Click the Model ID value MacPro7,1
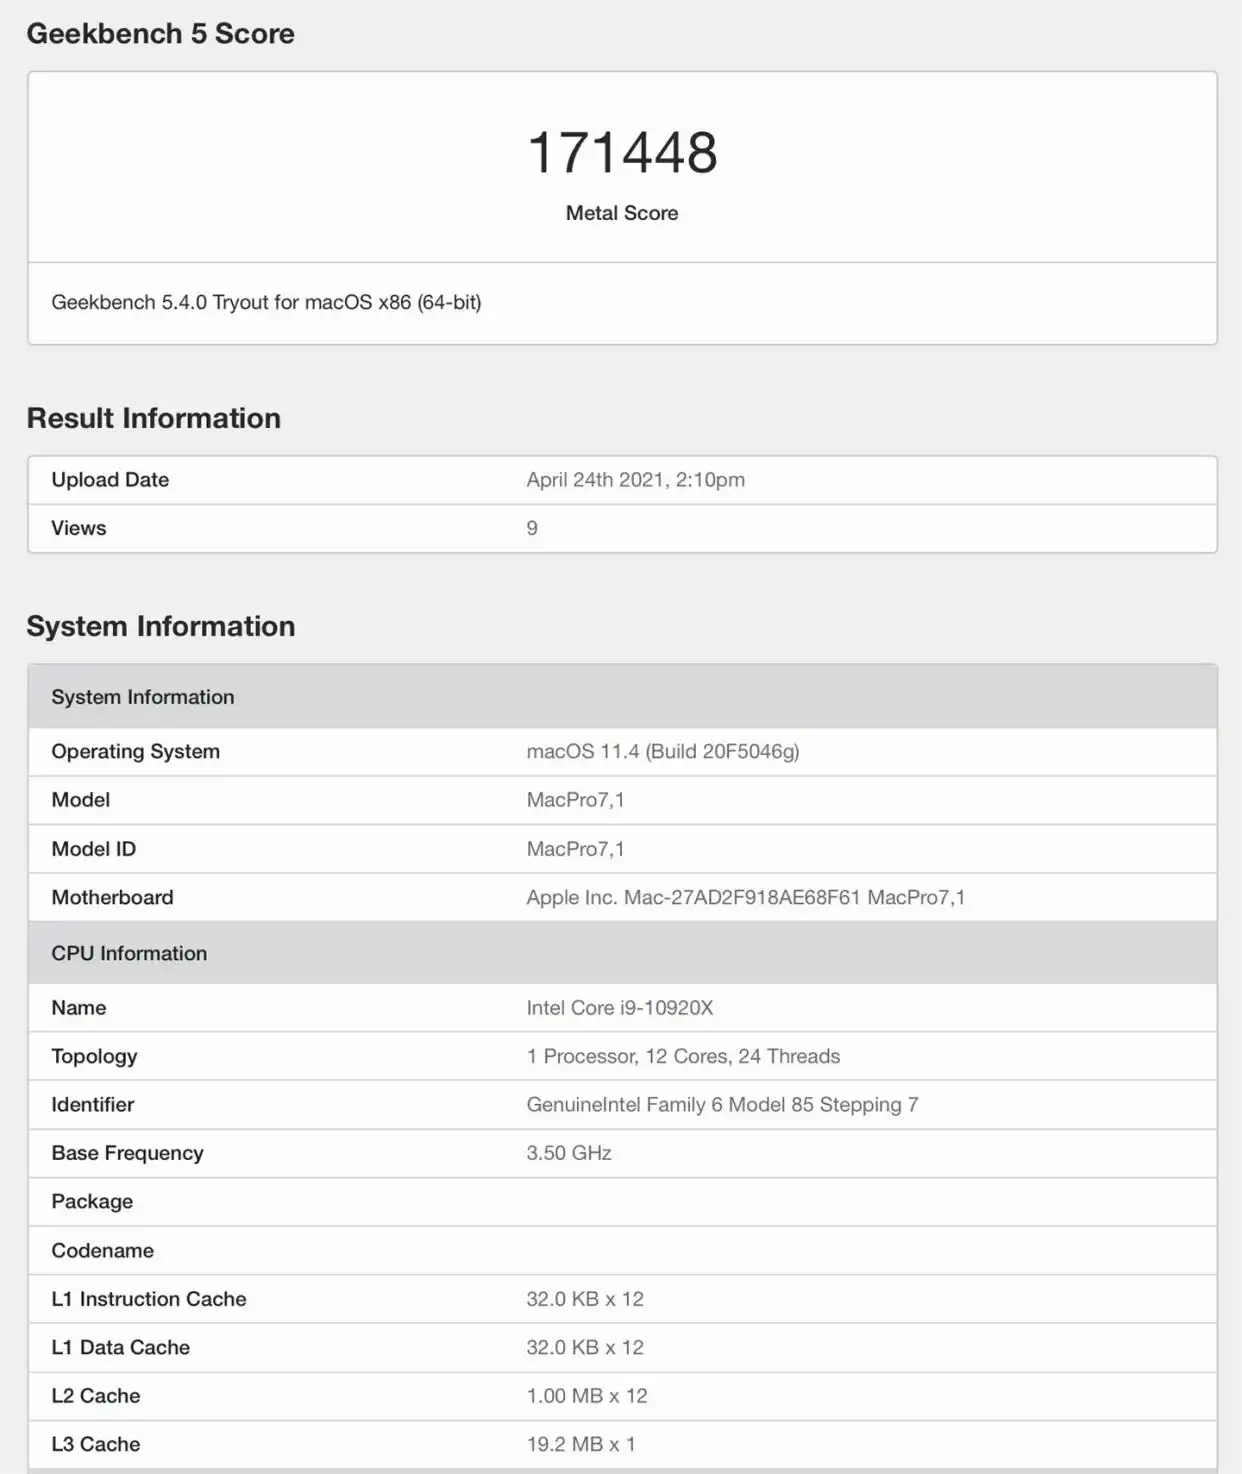 [578, 848]
